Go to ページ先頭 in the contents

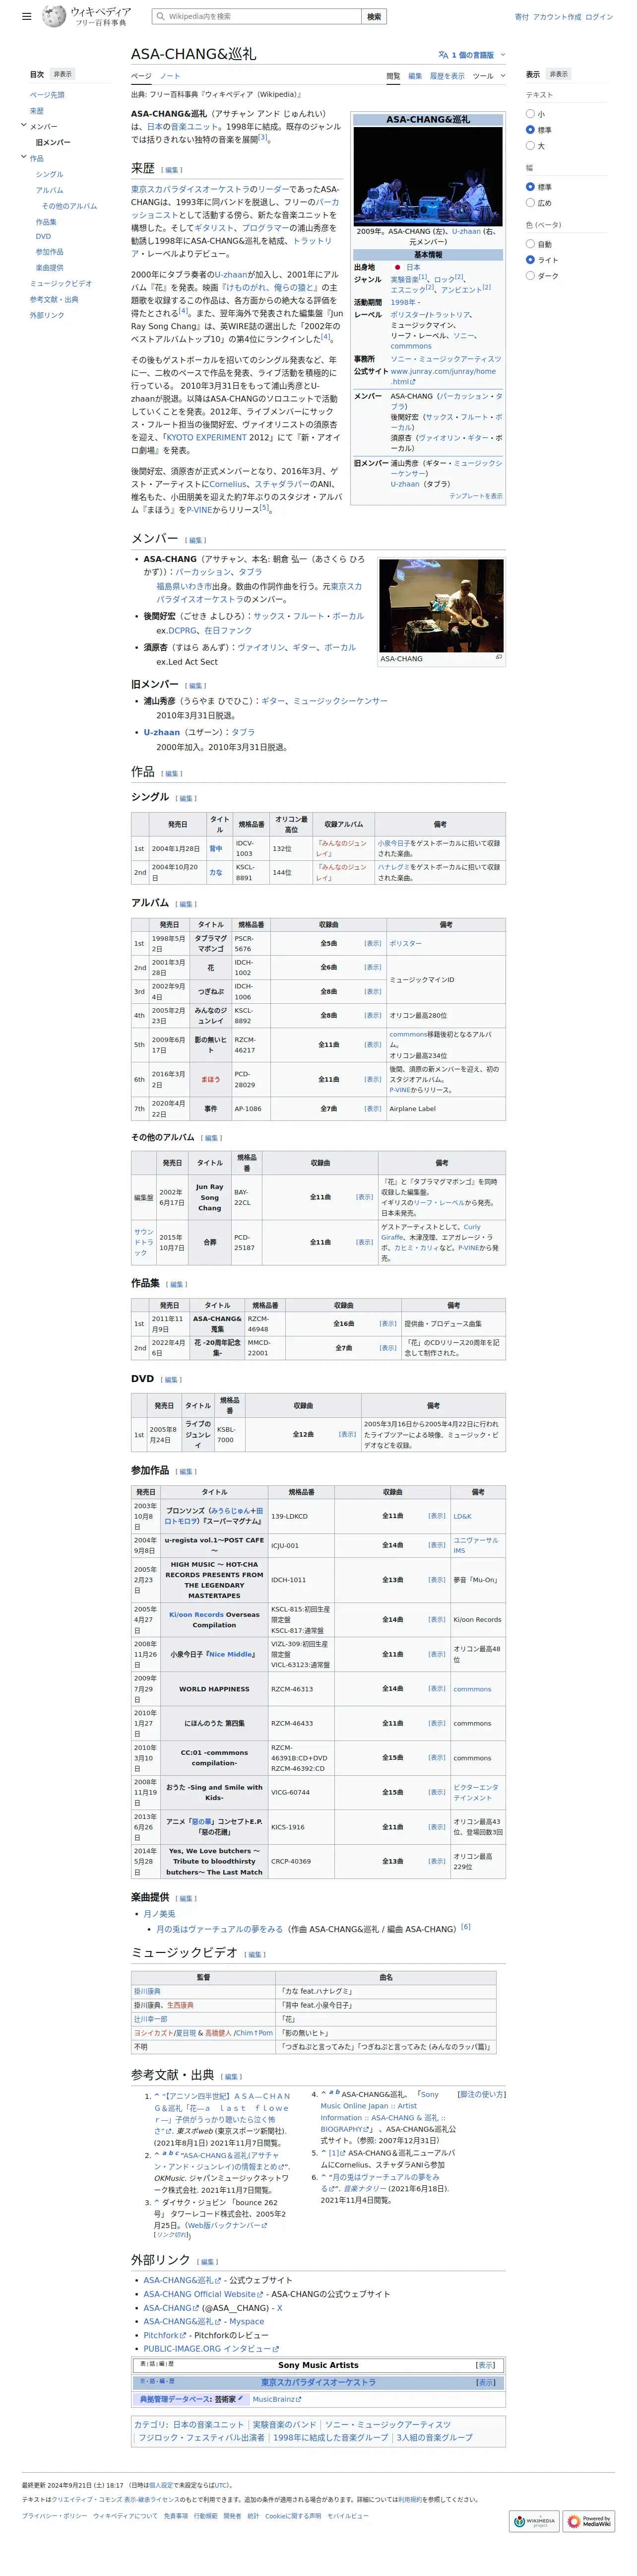click(47, 95)
